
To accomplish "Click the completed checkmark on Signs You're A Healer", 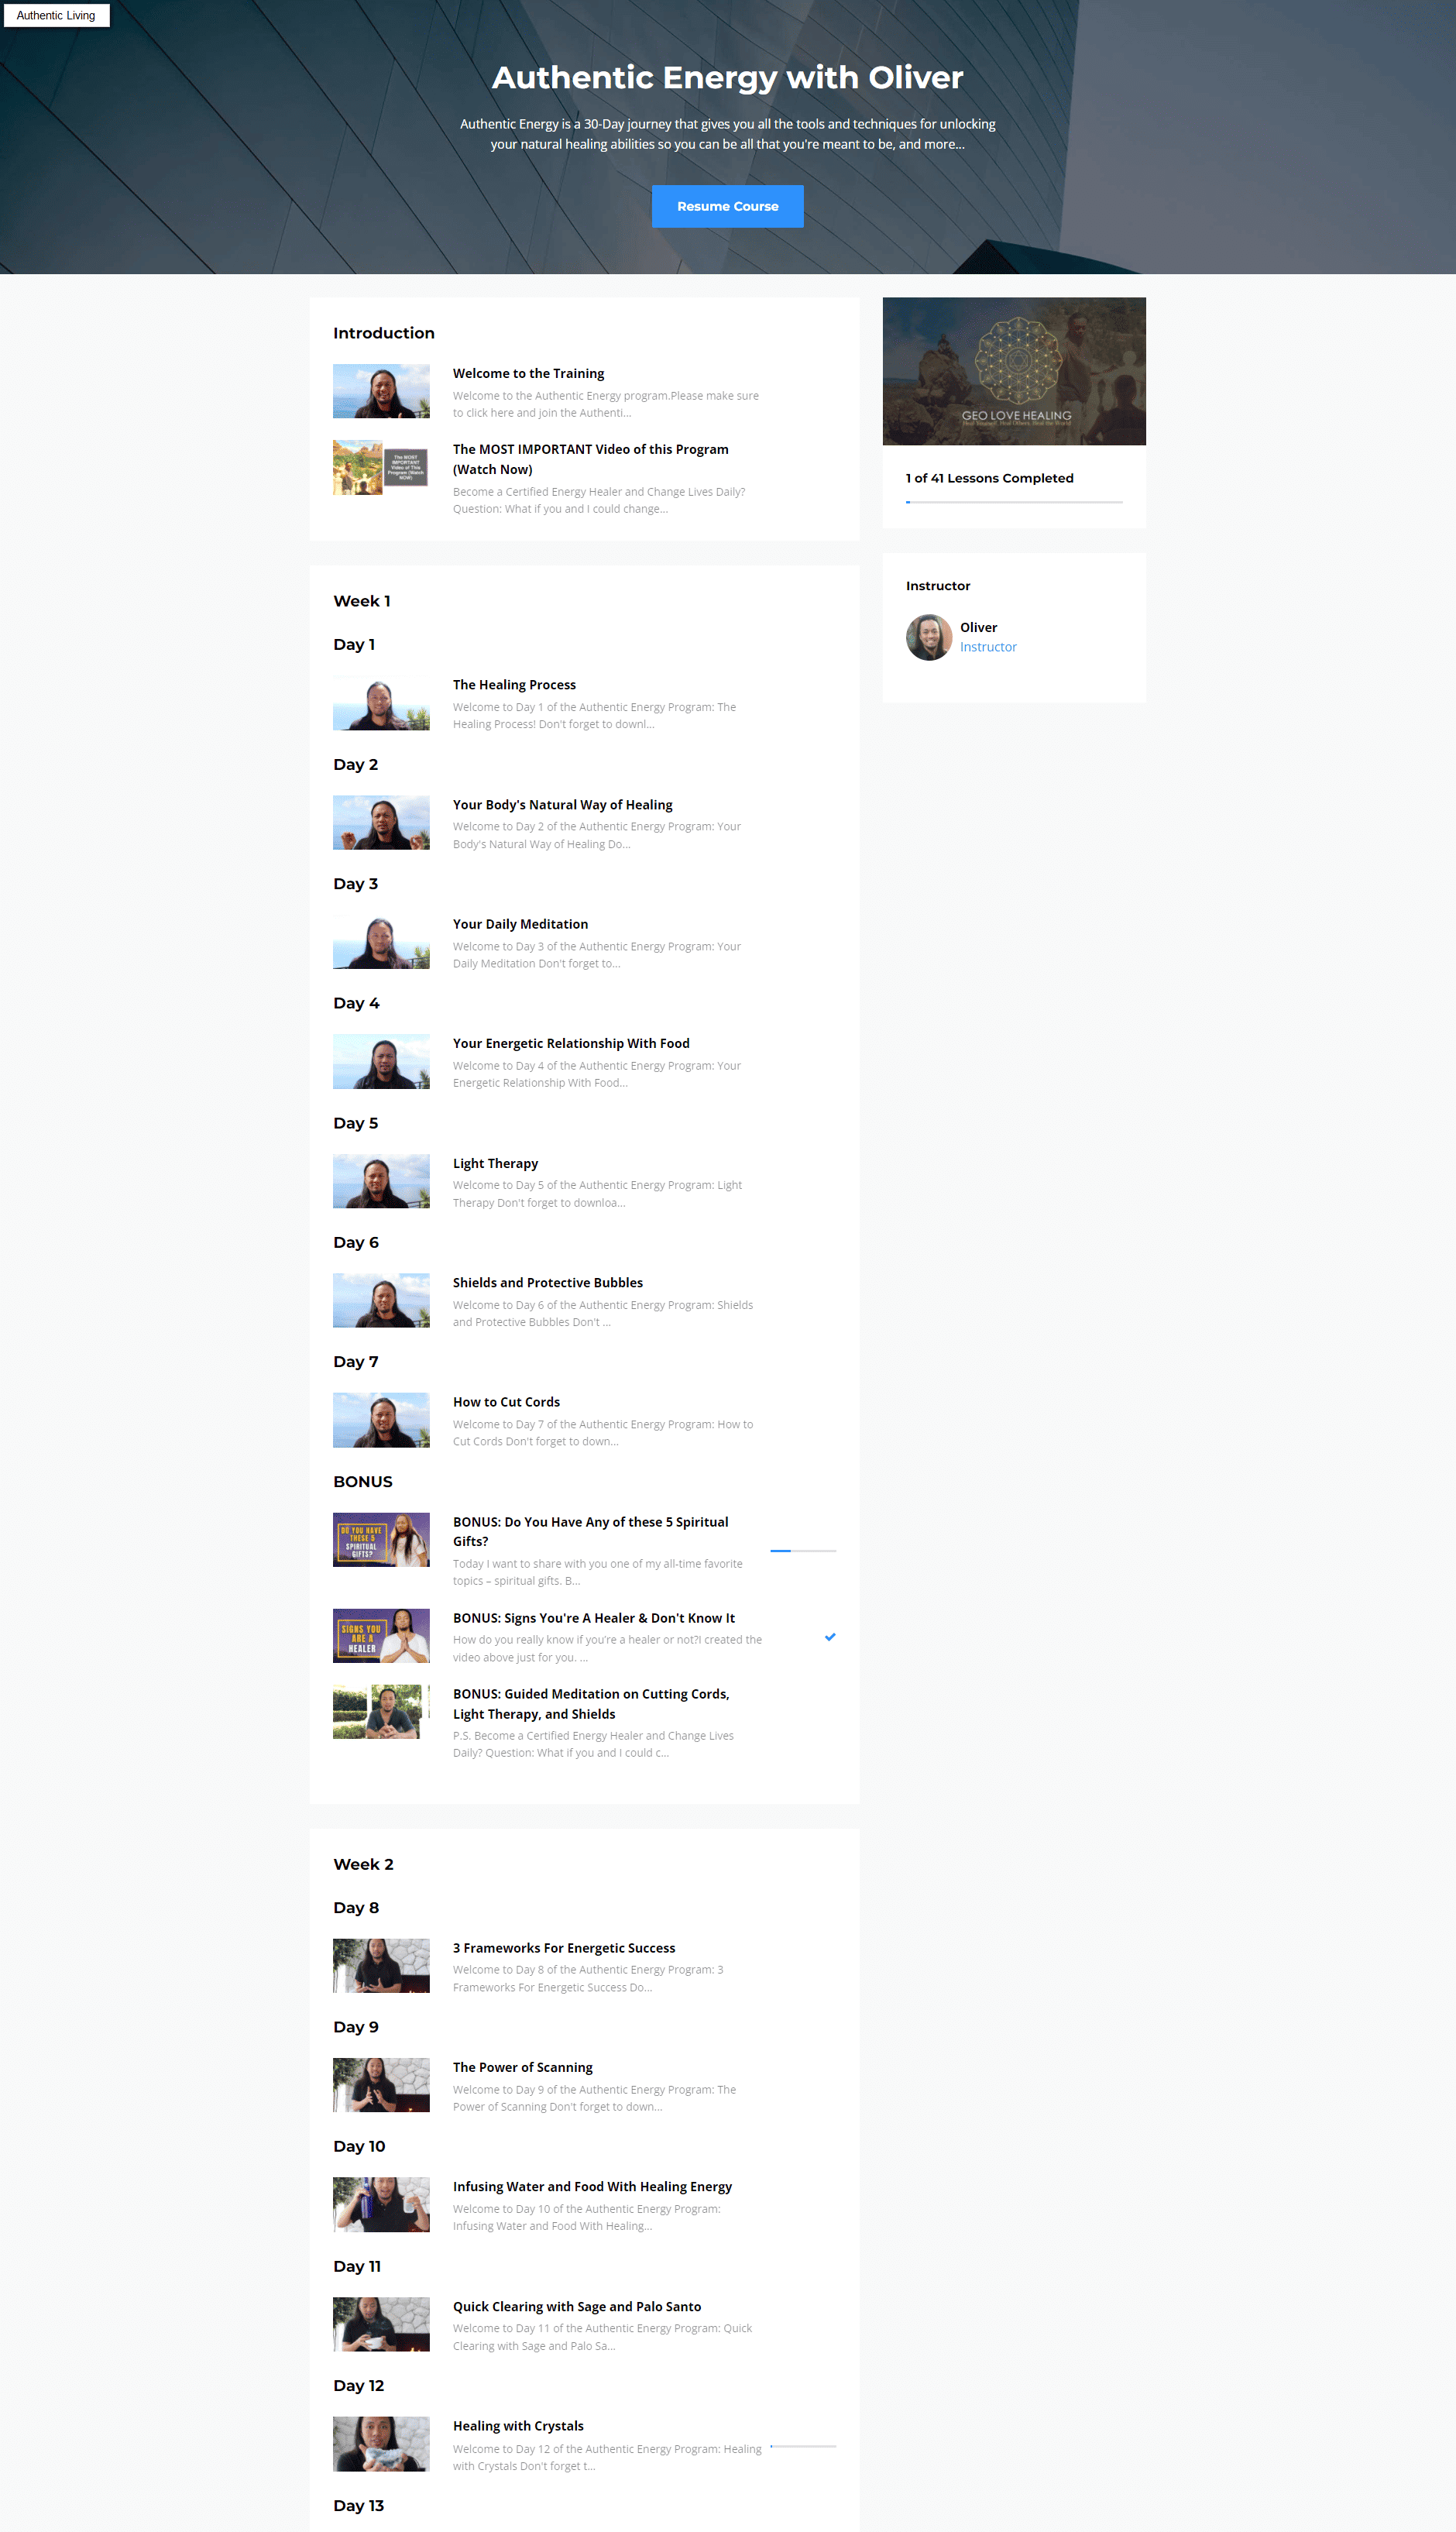I will coord(829,1636).
